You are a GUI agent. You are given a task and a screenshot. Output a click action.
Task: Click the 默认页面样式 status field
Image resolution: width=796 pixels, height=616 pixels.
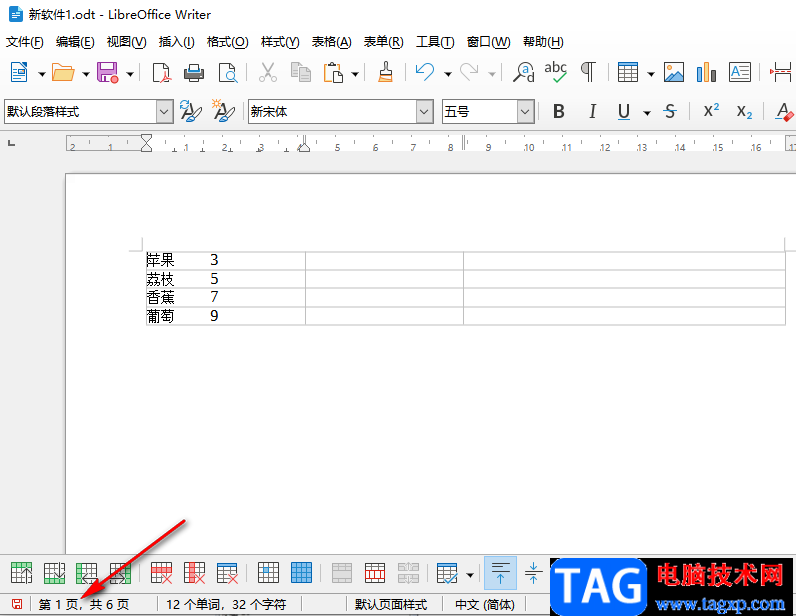[x=391, y=604]
